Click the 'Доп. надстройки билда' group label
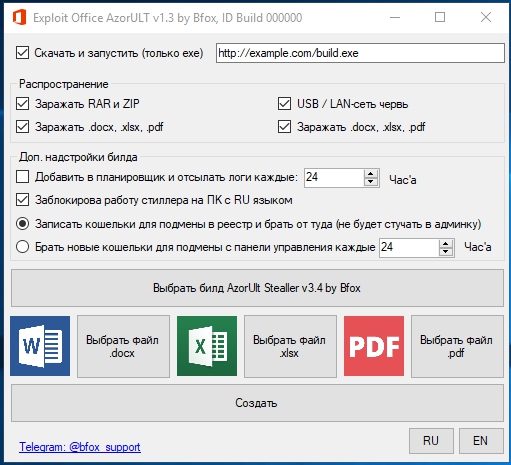 click(78, 157)
